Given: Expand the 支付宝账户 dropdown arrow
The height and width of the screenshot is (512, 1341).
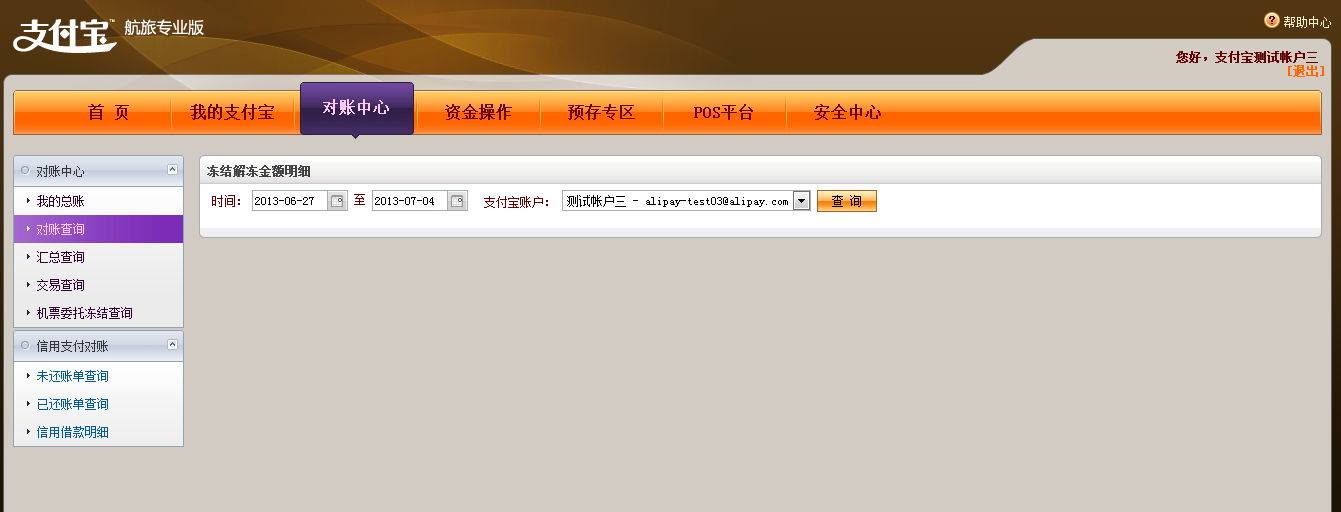Looking at the screenshot, I should coord(801,201).
